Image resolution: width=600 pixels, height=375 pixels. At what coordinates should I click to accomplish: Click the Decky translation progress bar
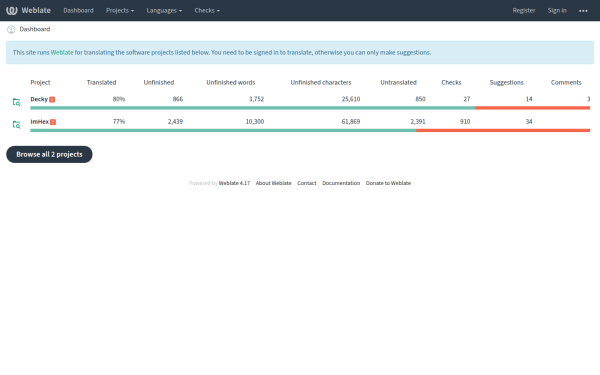310,108
